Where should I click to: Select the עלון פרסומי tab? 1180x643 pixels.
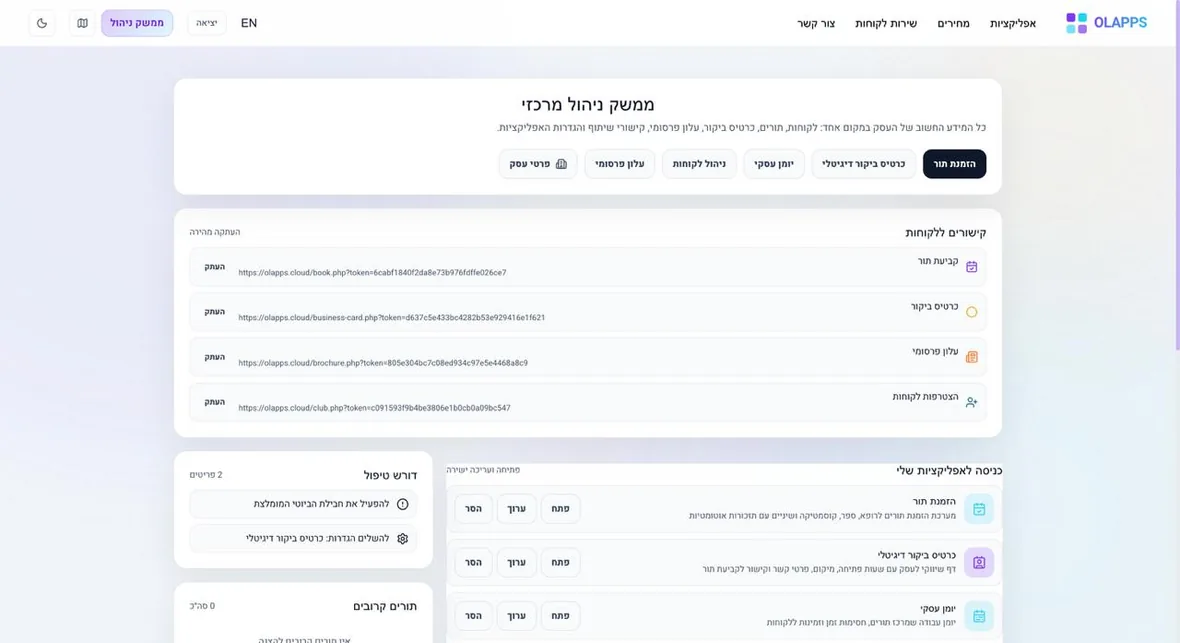click(619, 164)
